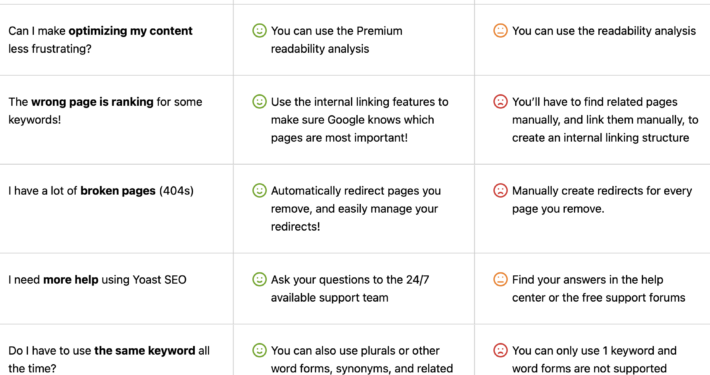The image size is (710, 375).
Task: Click orange neutral face beside readability analysis
Action: (x=500, y=31)
